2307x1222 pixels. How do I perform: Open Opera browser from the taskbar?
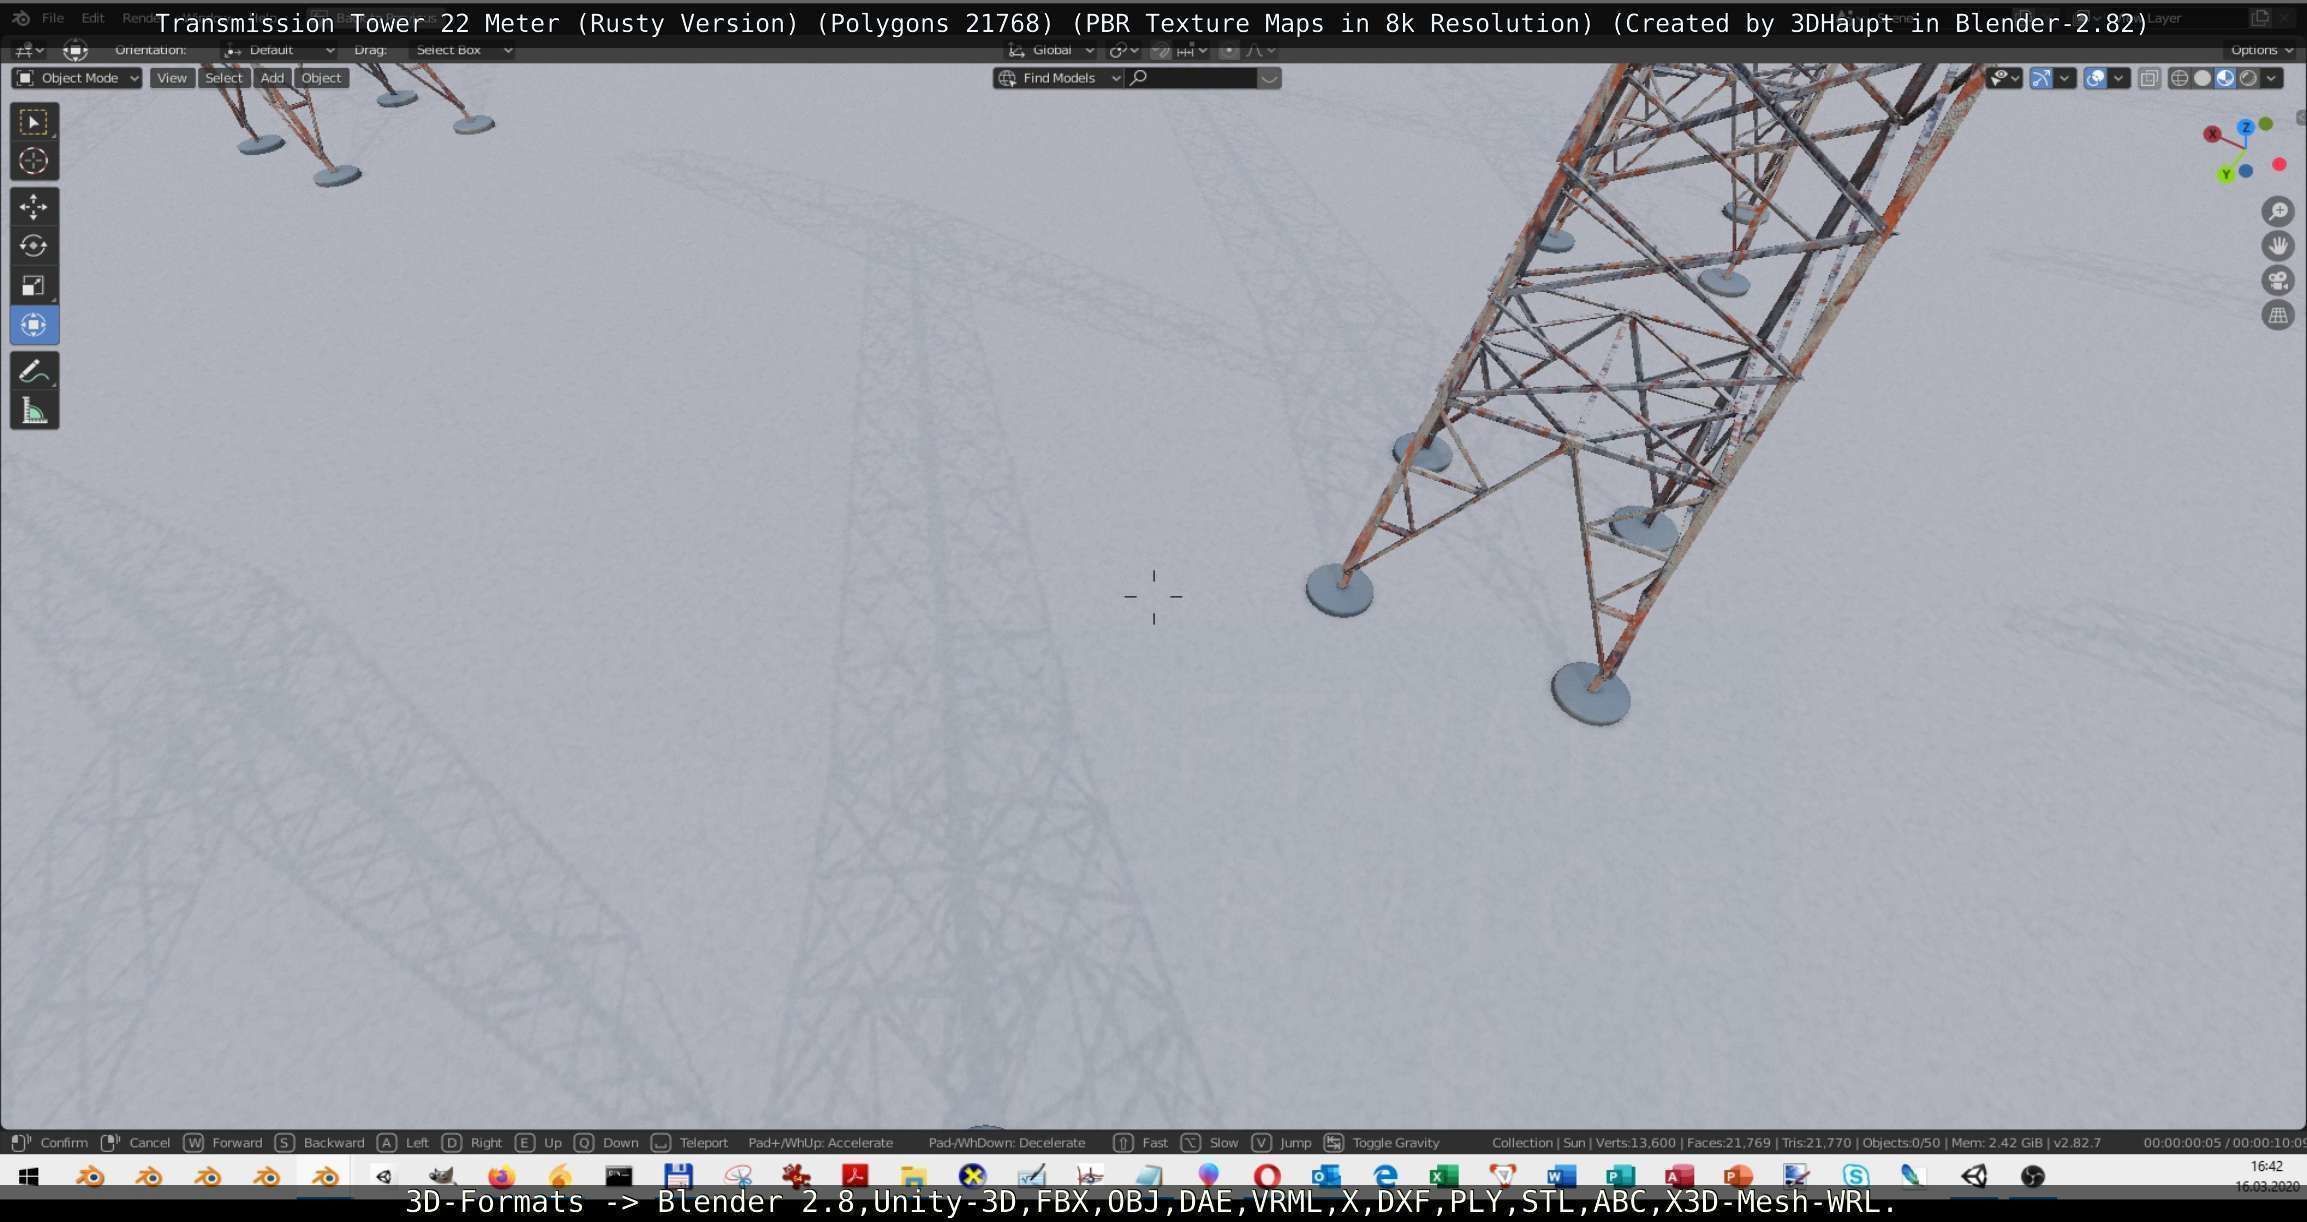tap(1267, 1176)
